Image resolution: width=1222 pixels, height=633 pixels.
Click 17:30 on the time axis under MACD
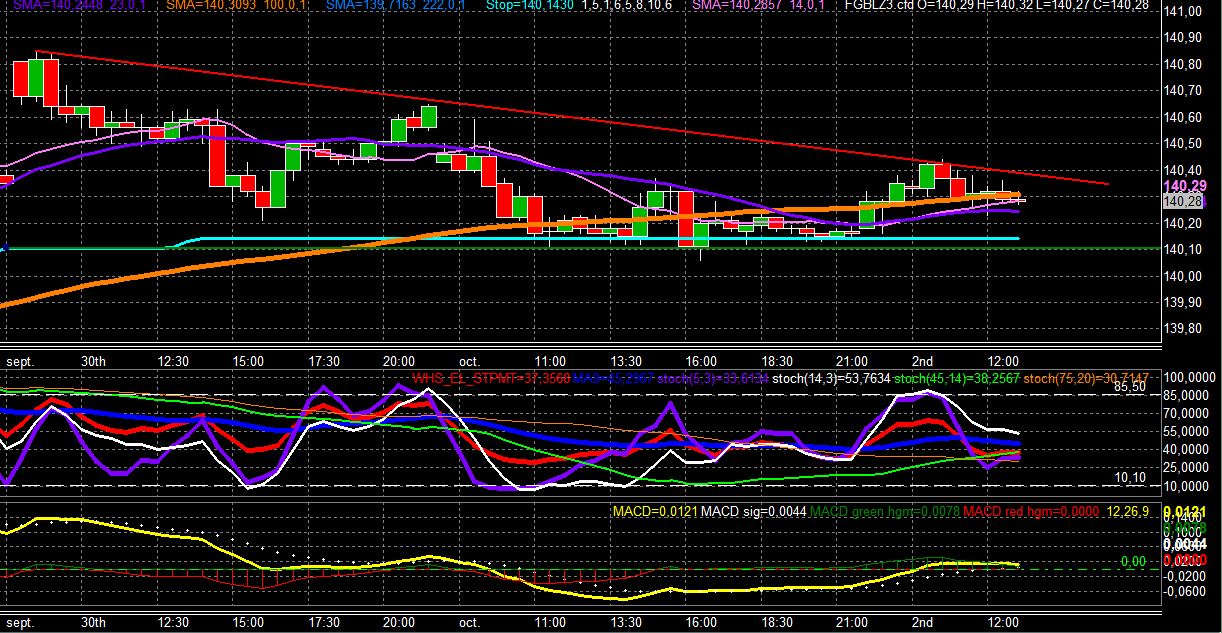324,623
